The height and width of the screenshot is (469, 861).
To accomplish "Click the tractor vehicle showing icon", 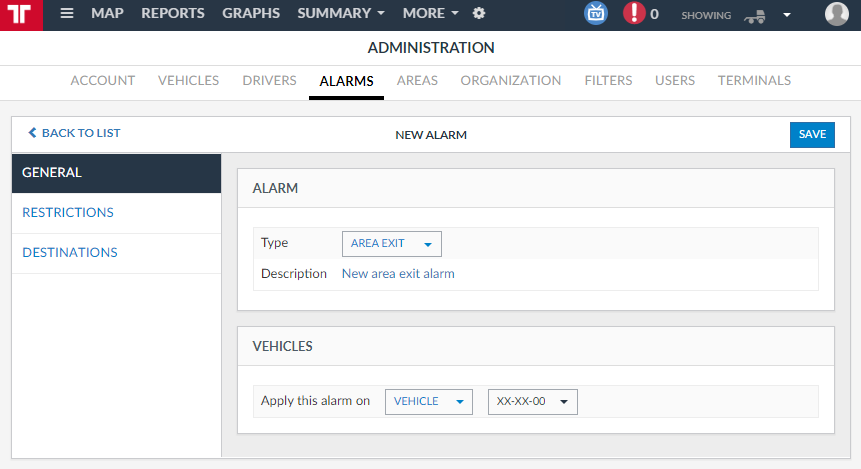I will [x=755, y=16].
